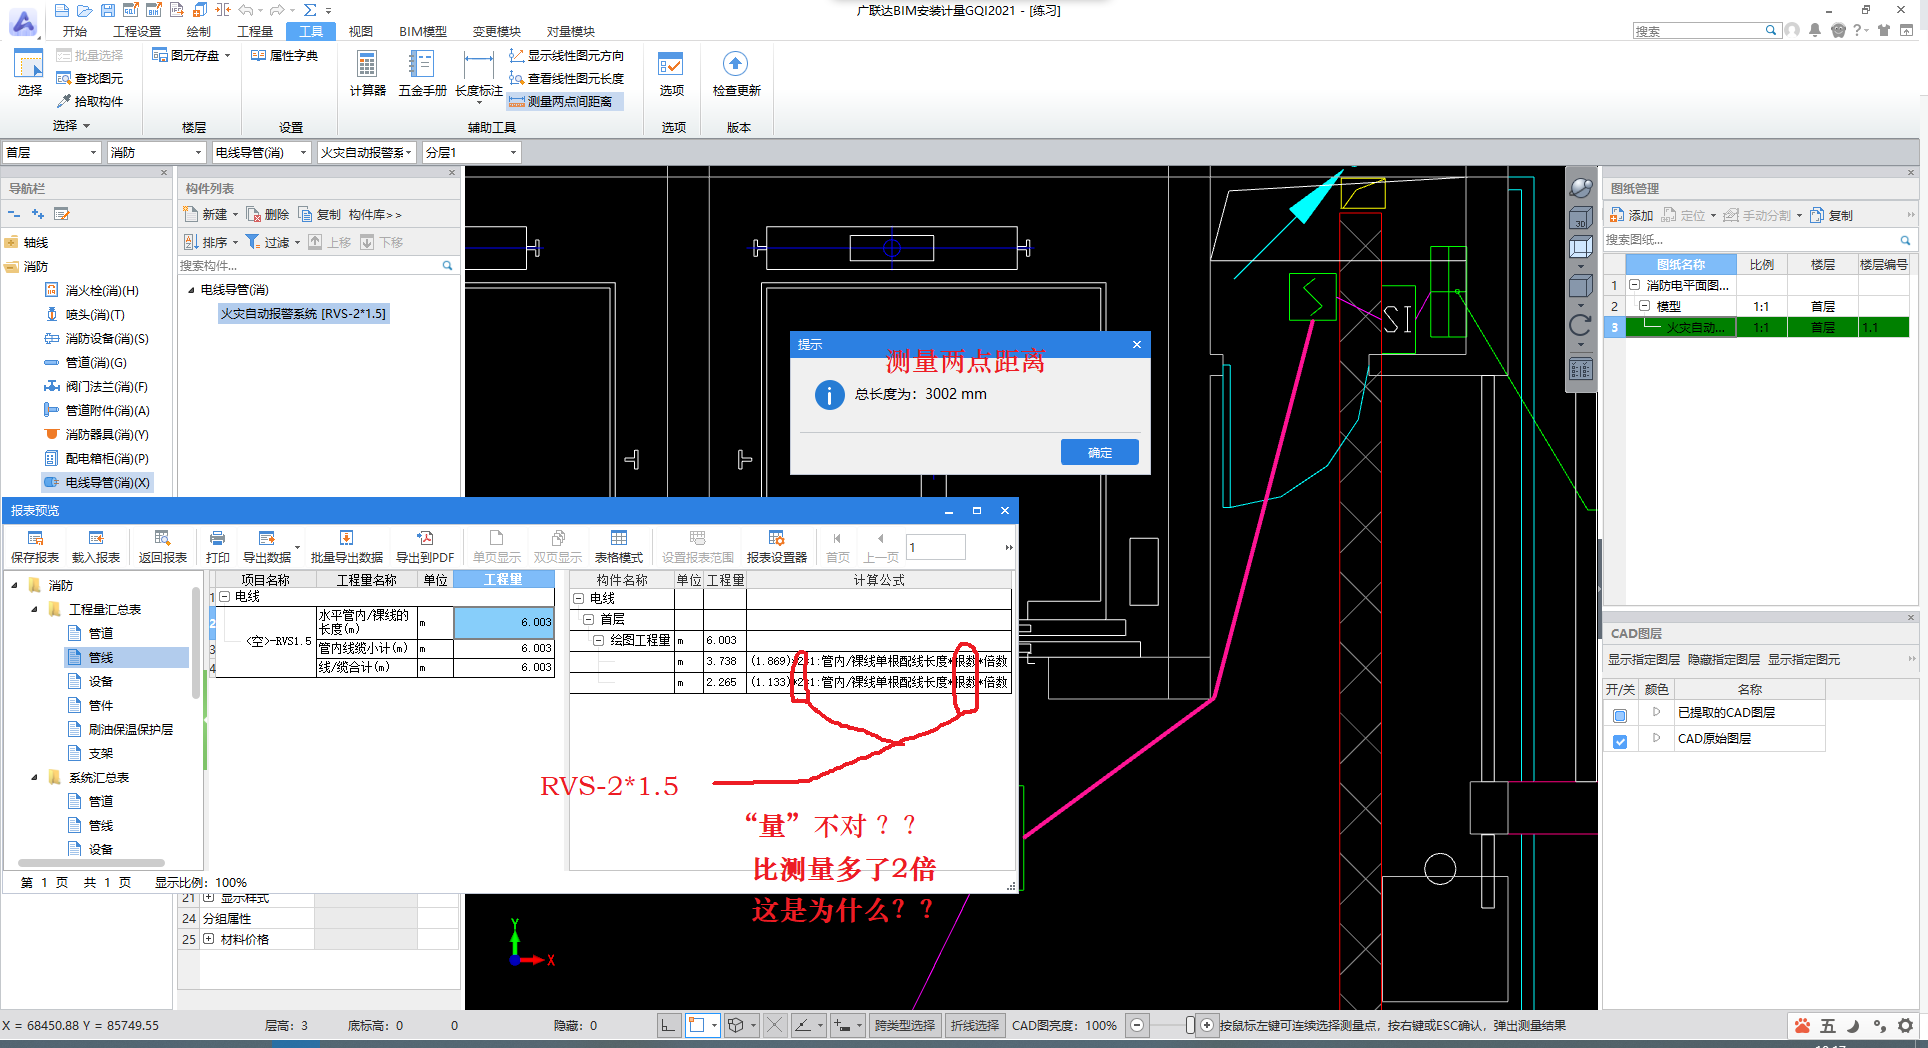
Task: Open the 电线导管(消) component type dropdown
Action: [262, 152]
